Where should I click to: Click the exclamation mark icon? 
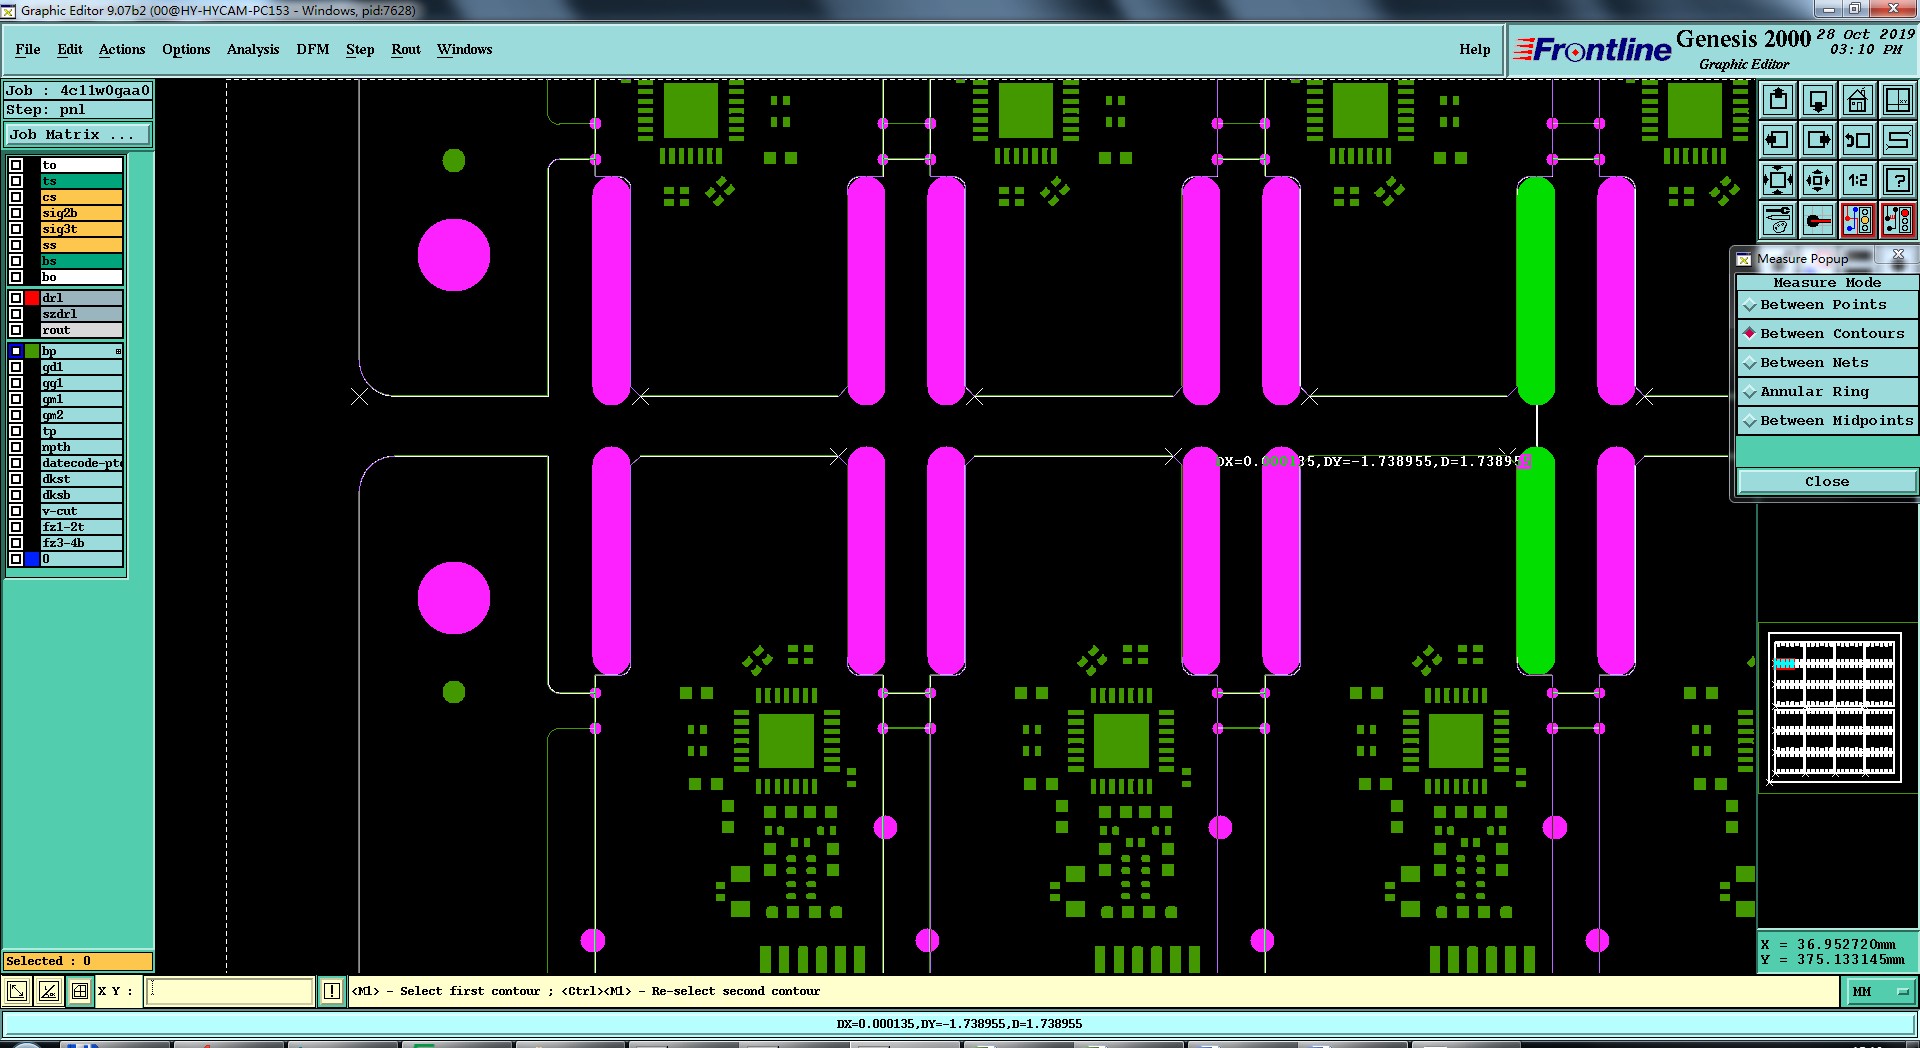click(x=332, y=991)
